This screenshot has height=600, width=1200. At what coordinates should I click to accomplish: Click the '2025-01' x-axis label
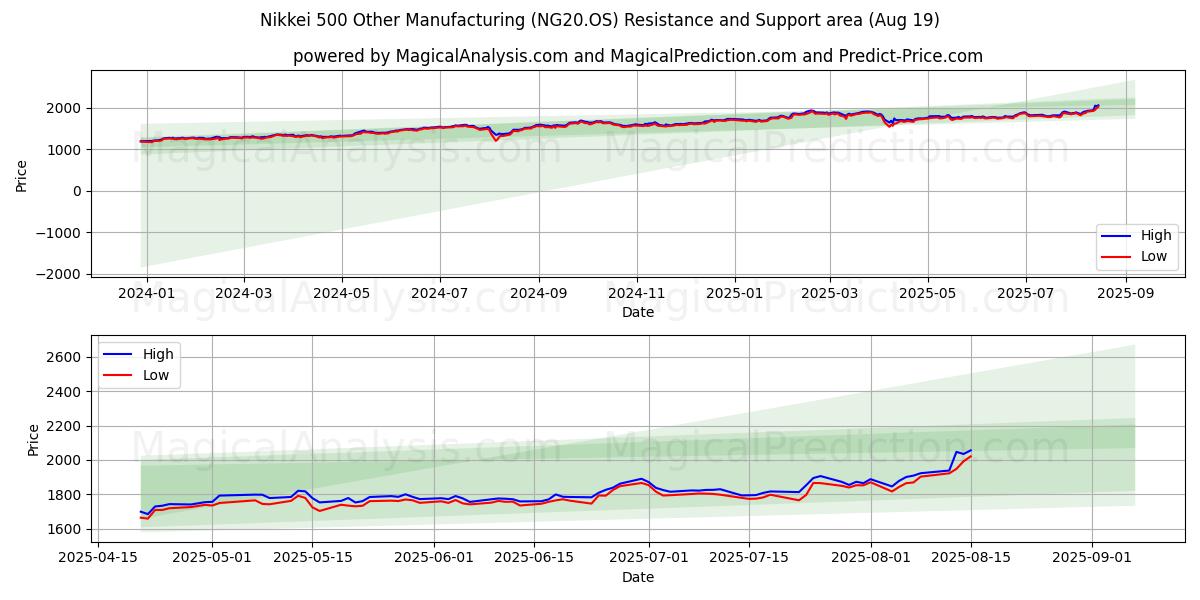tap(735, 294)
